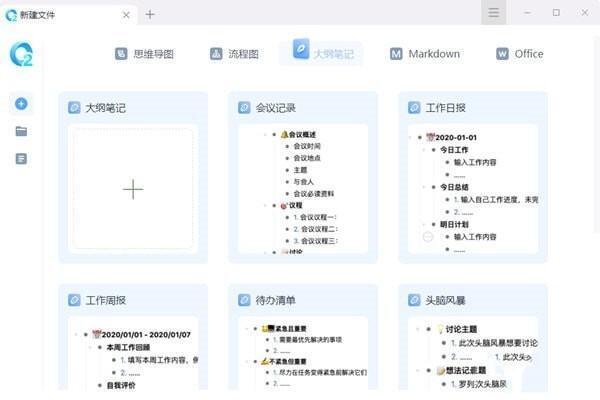Click the 工作日报 card title text
The image size is (600, 400).
click(x=445, y=108)
